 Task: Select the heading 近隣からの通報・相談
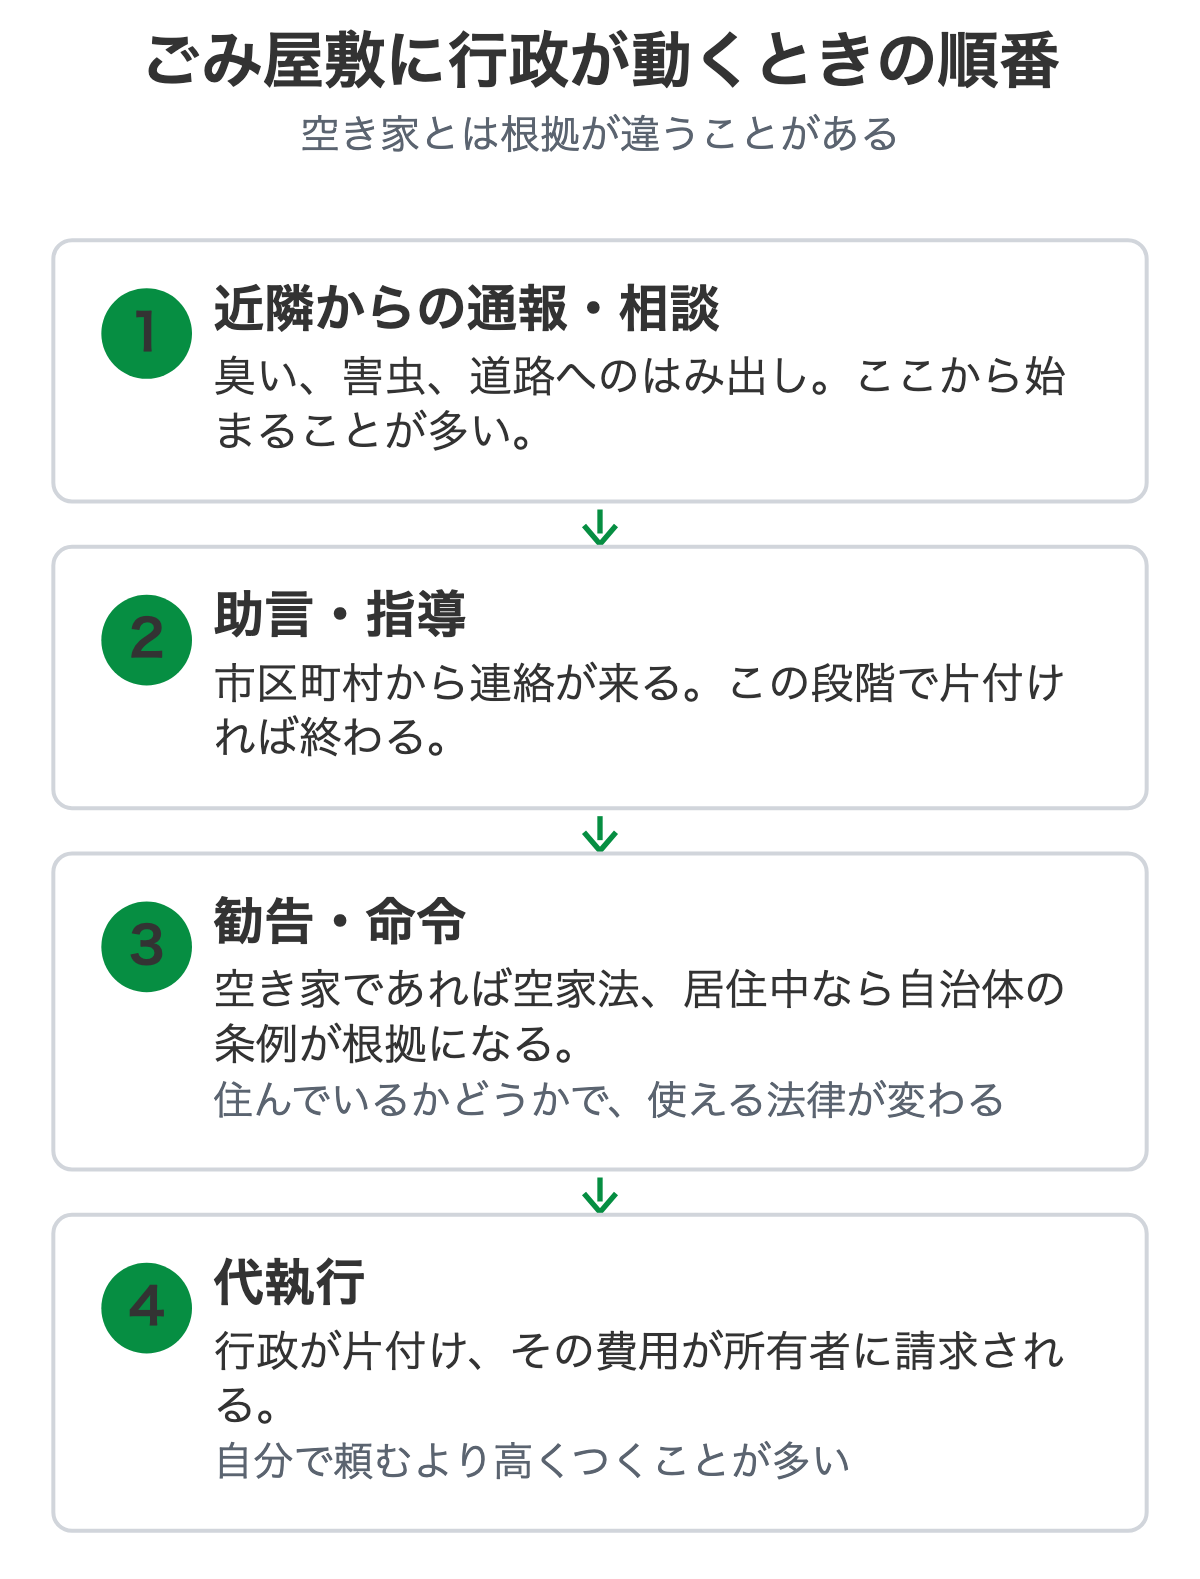[467, 308]
